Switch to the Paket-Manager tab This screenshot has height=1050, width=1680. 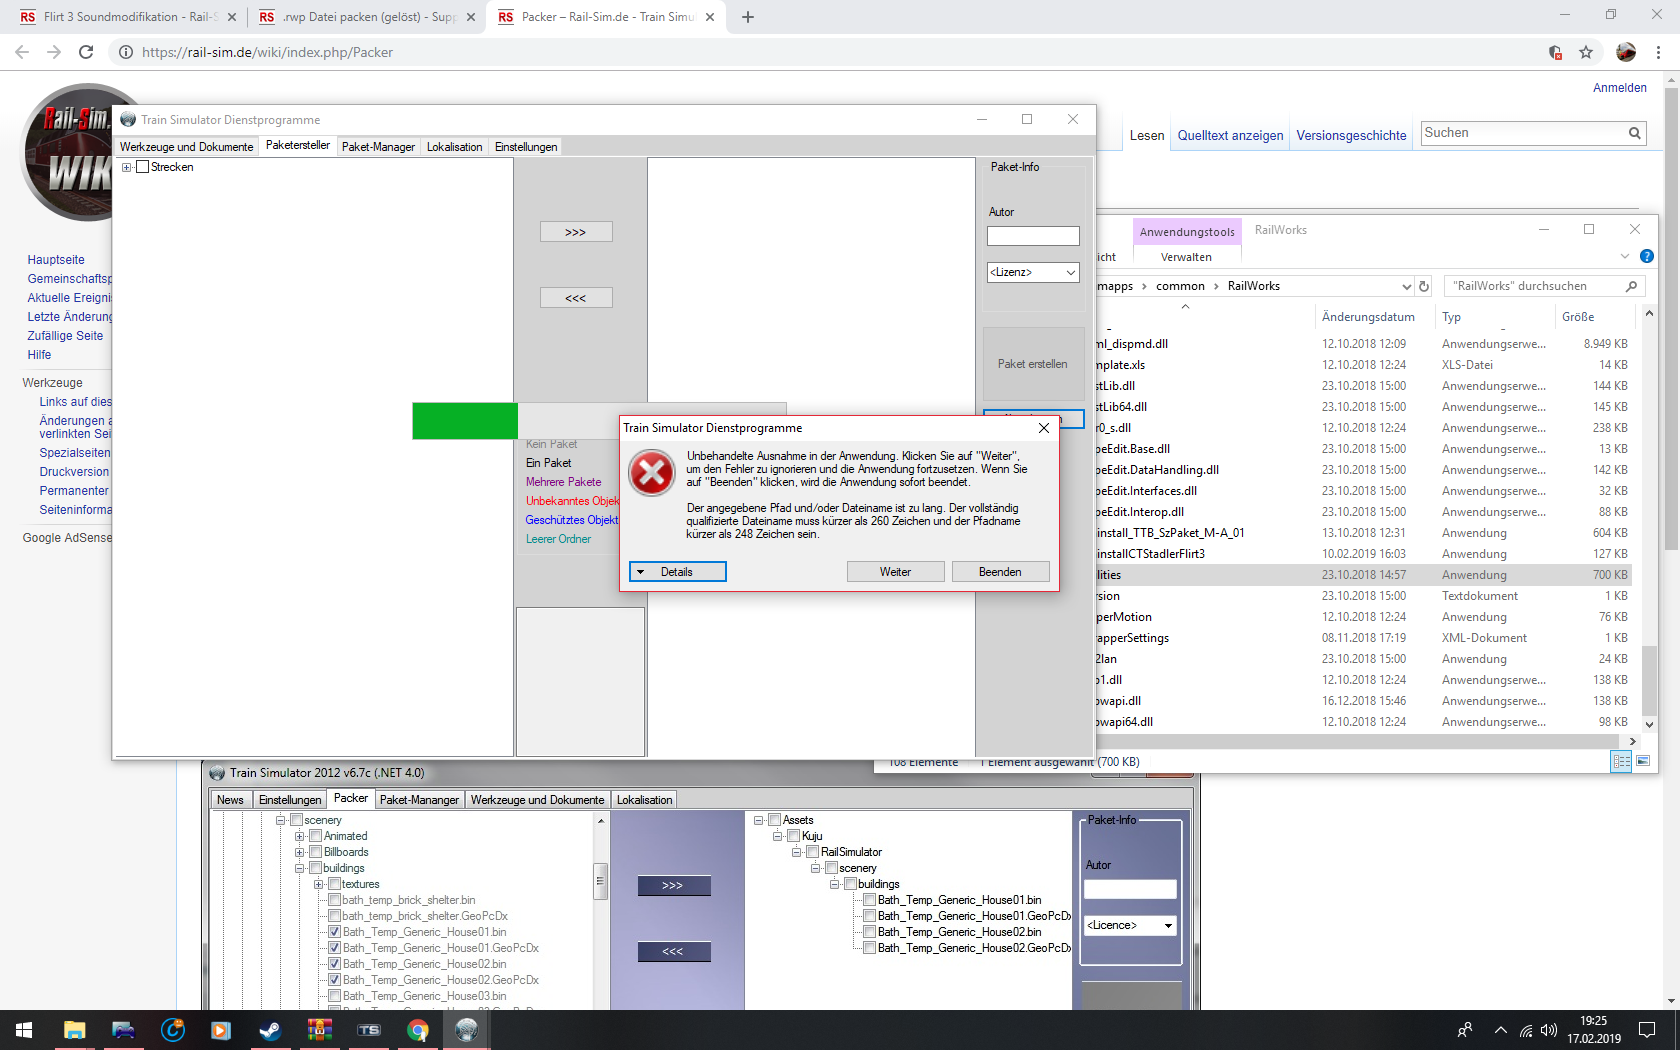378,147
